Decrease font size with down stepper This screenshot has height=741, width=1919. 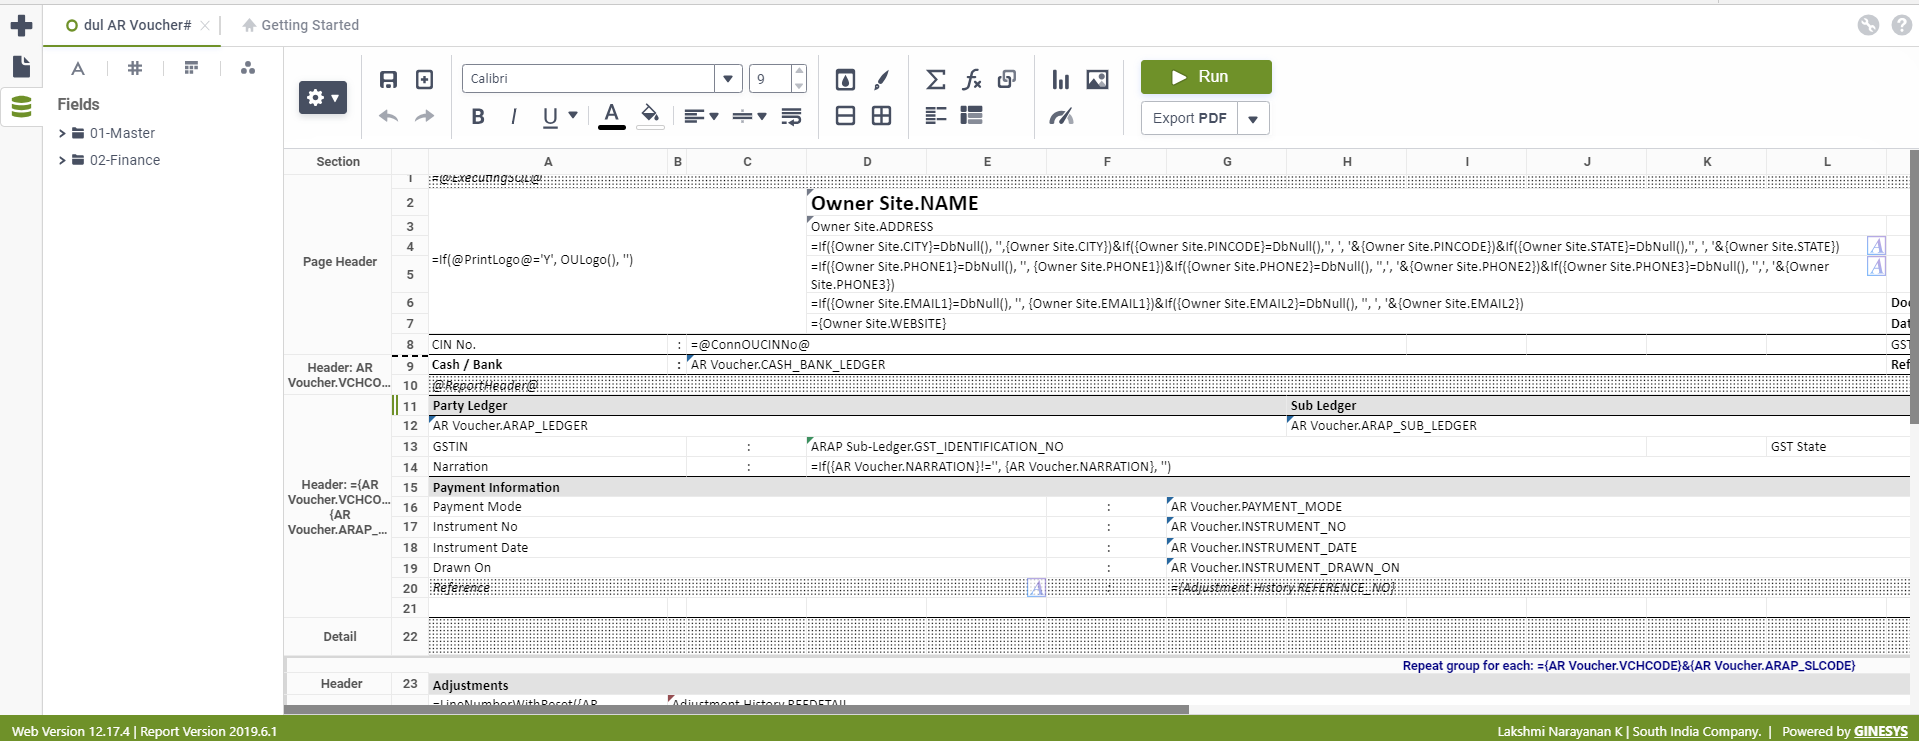(x=799, y=85)
